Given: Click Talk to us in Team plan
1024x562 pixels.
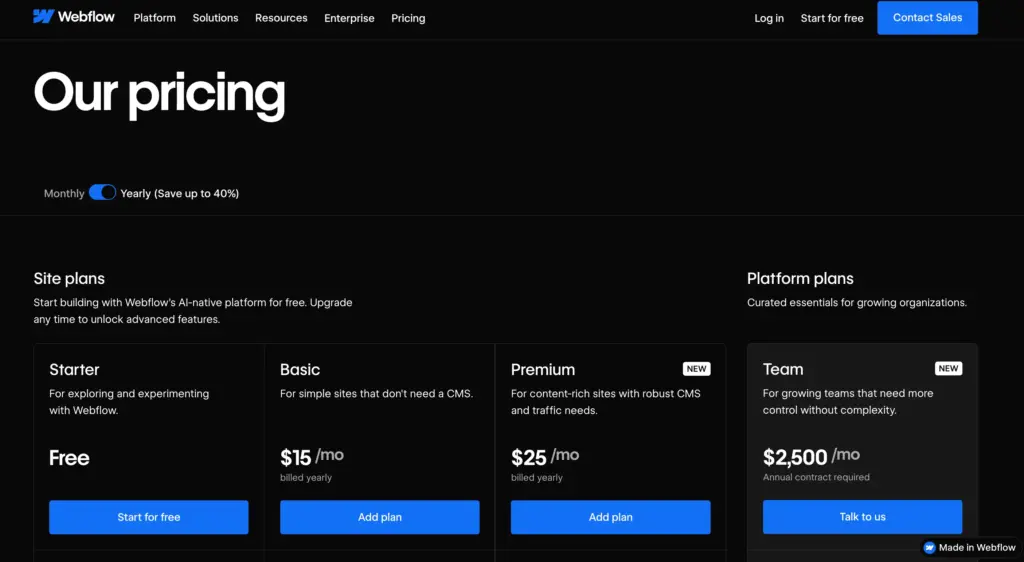Looking at the screenshot, I should tap(862, 517).
